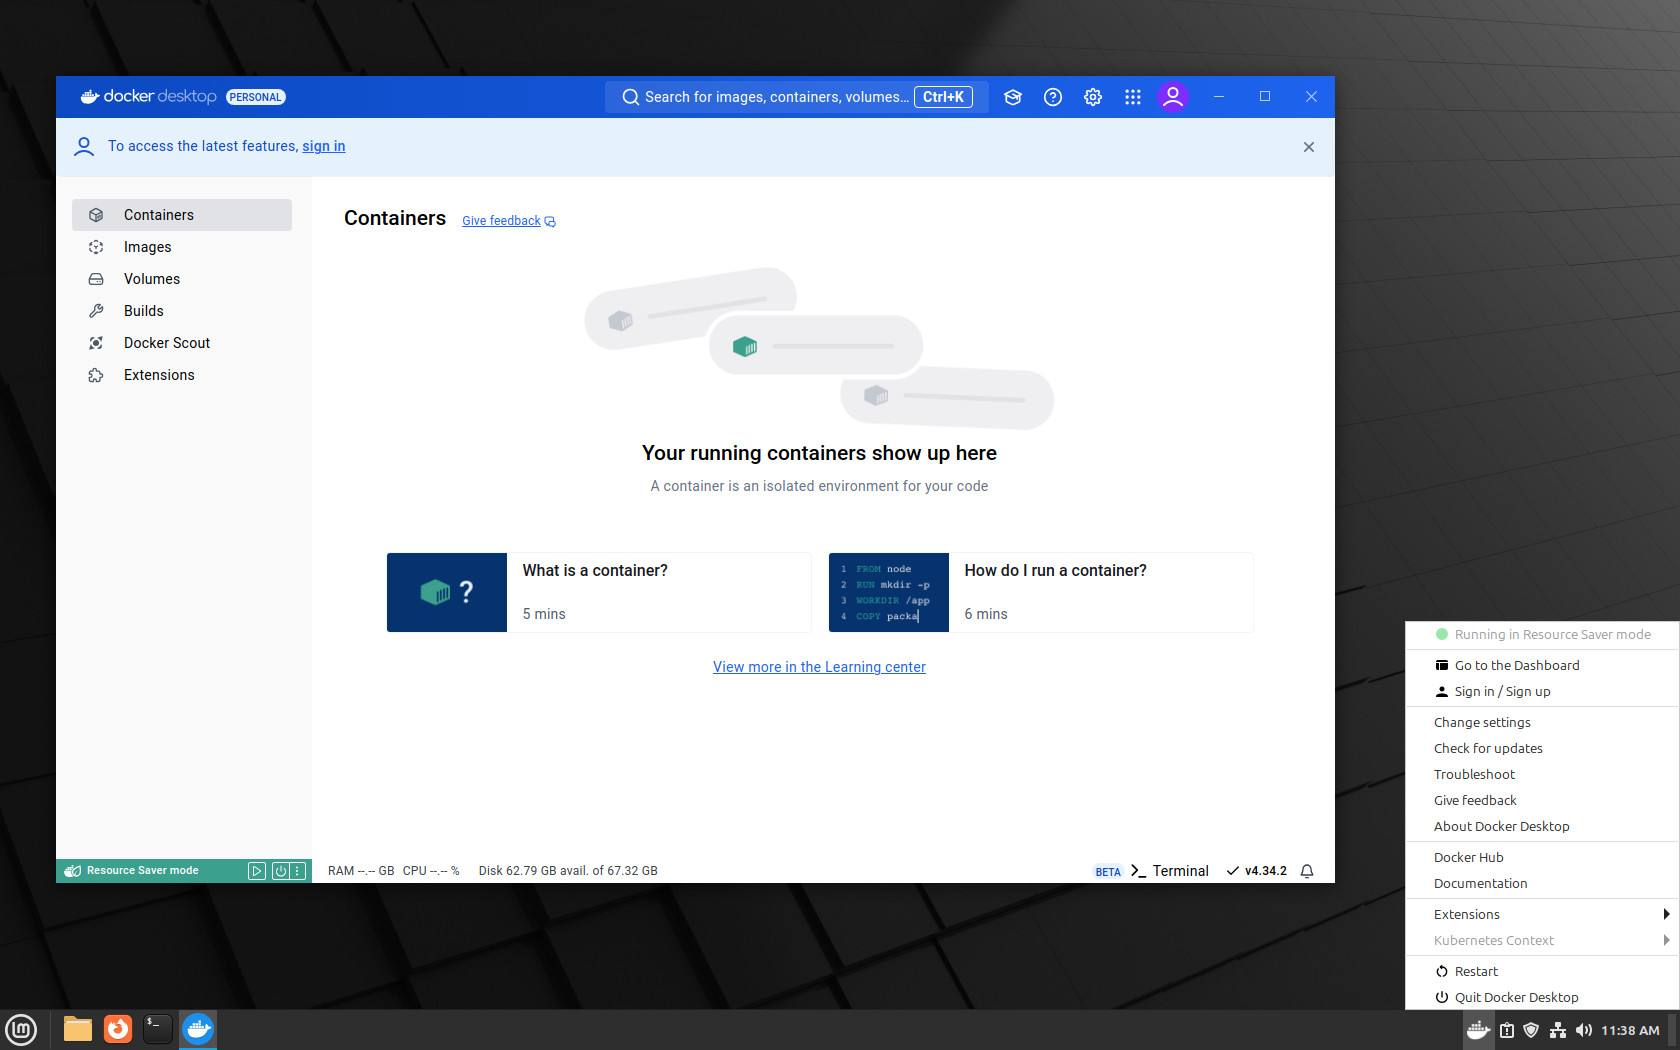Open the terminal taskbar icon
1680x1050 pixels.
tap(158, 1029)
